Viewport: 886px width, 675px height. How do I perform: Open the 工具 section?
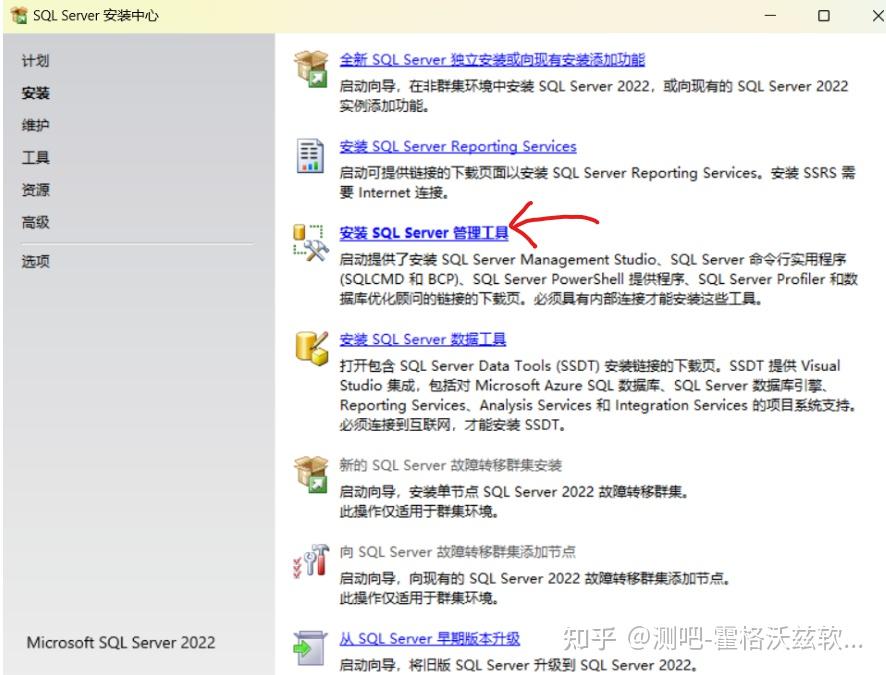point(35,157)
